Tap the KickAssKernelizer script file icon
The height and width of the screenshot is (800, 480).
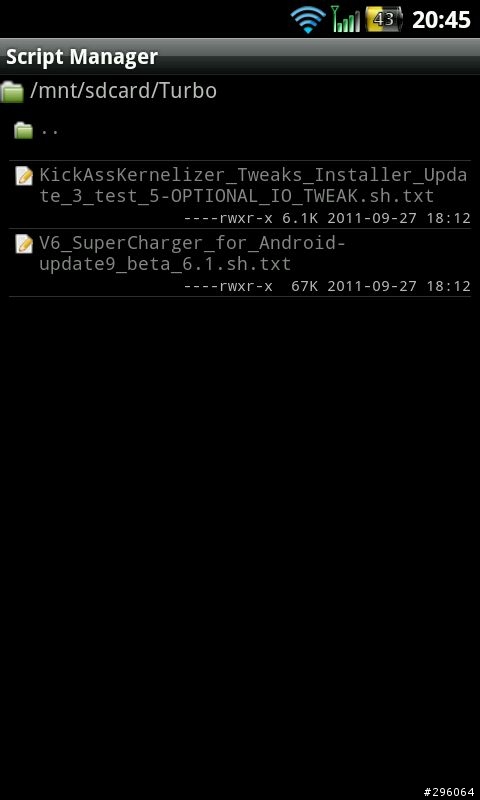point(24,176)
